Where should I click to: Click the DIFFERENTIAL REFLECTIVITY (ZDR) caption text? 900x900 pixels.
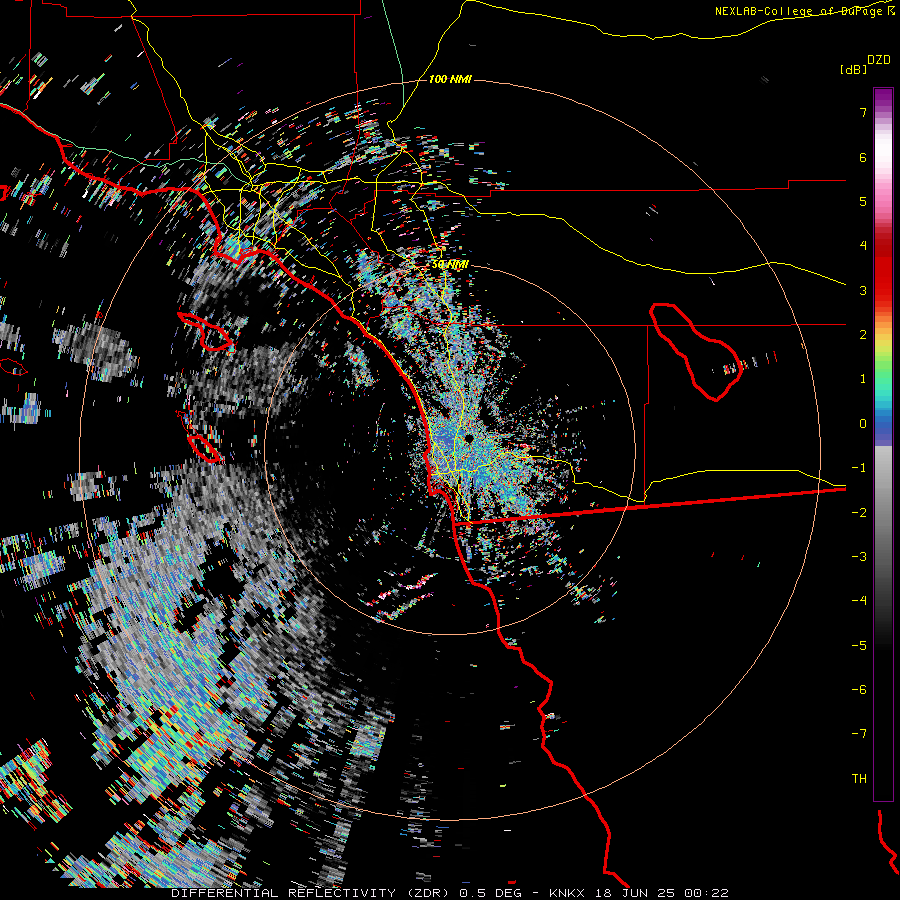coord(312,893)
